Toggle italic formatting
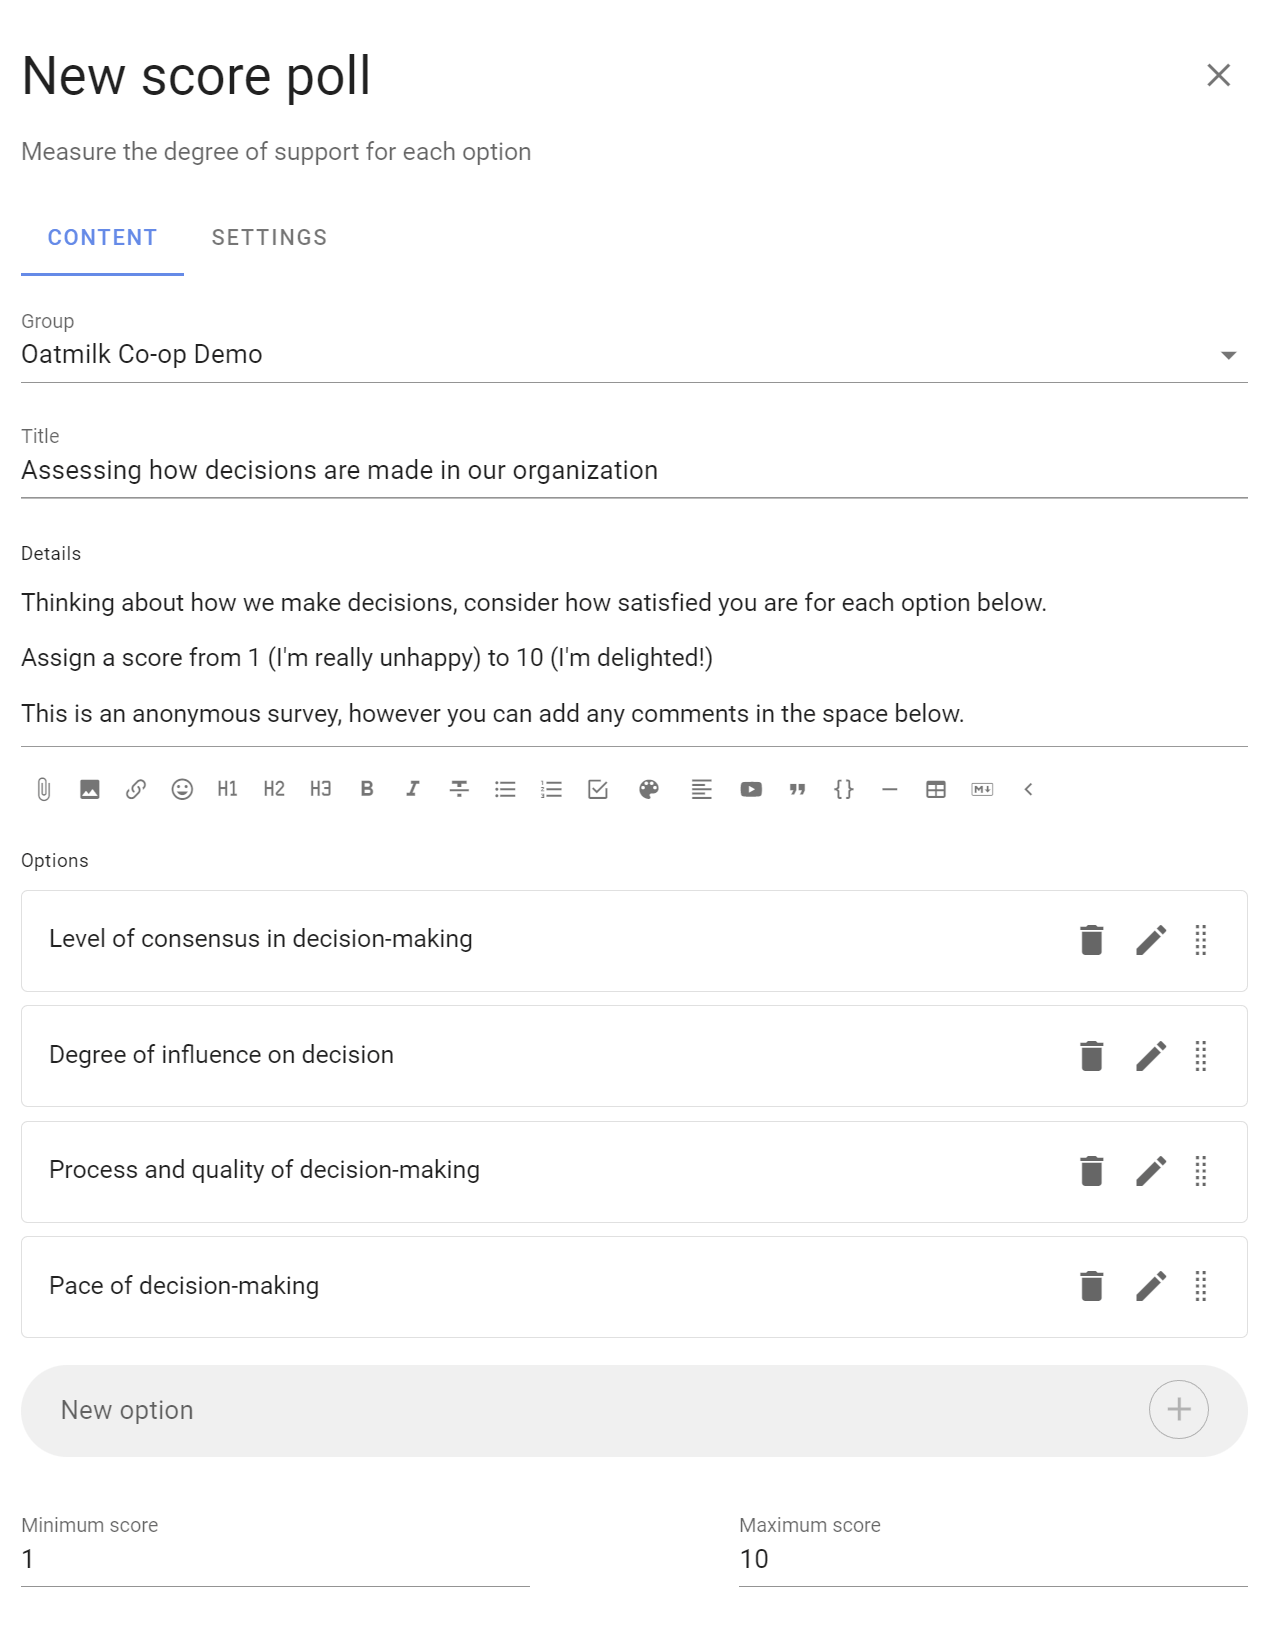The width and height of the screenshot is (1267, 1632). coord(413,789)
